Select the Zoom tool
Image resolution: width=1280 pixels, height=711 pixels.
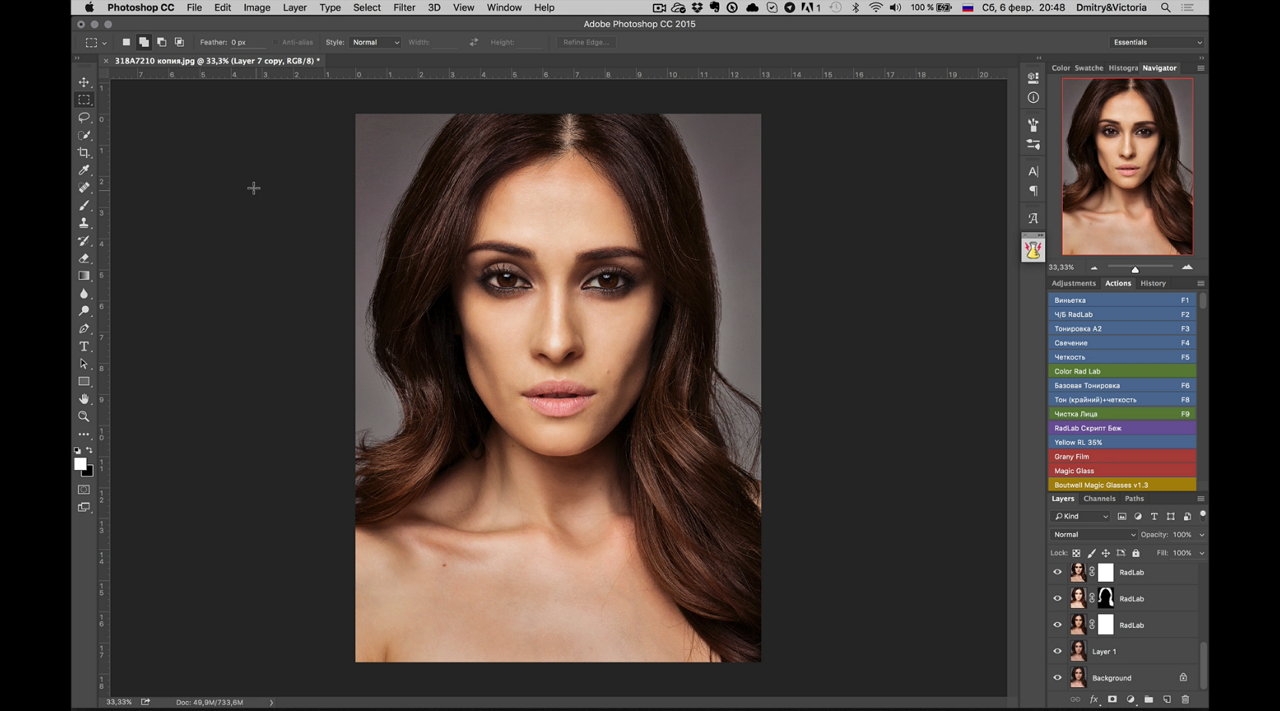[x=84, y=416]
